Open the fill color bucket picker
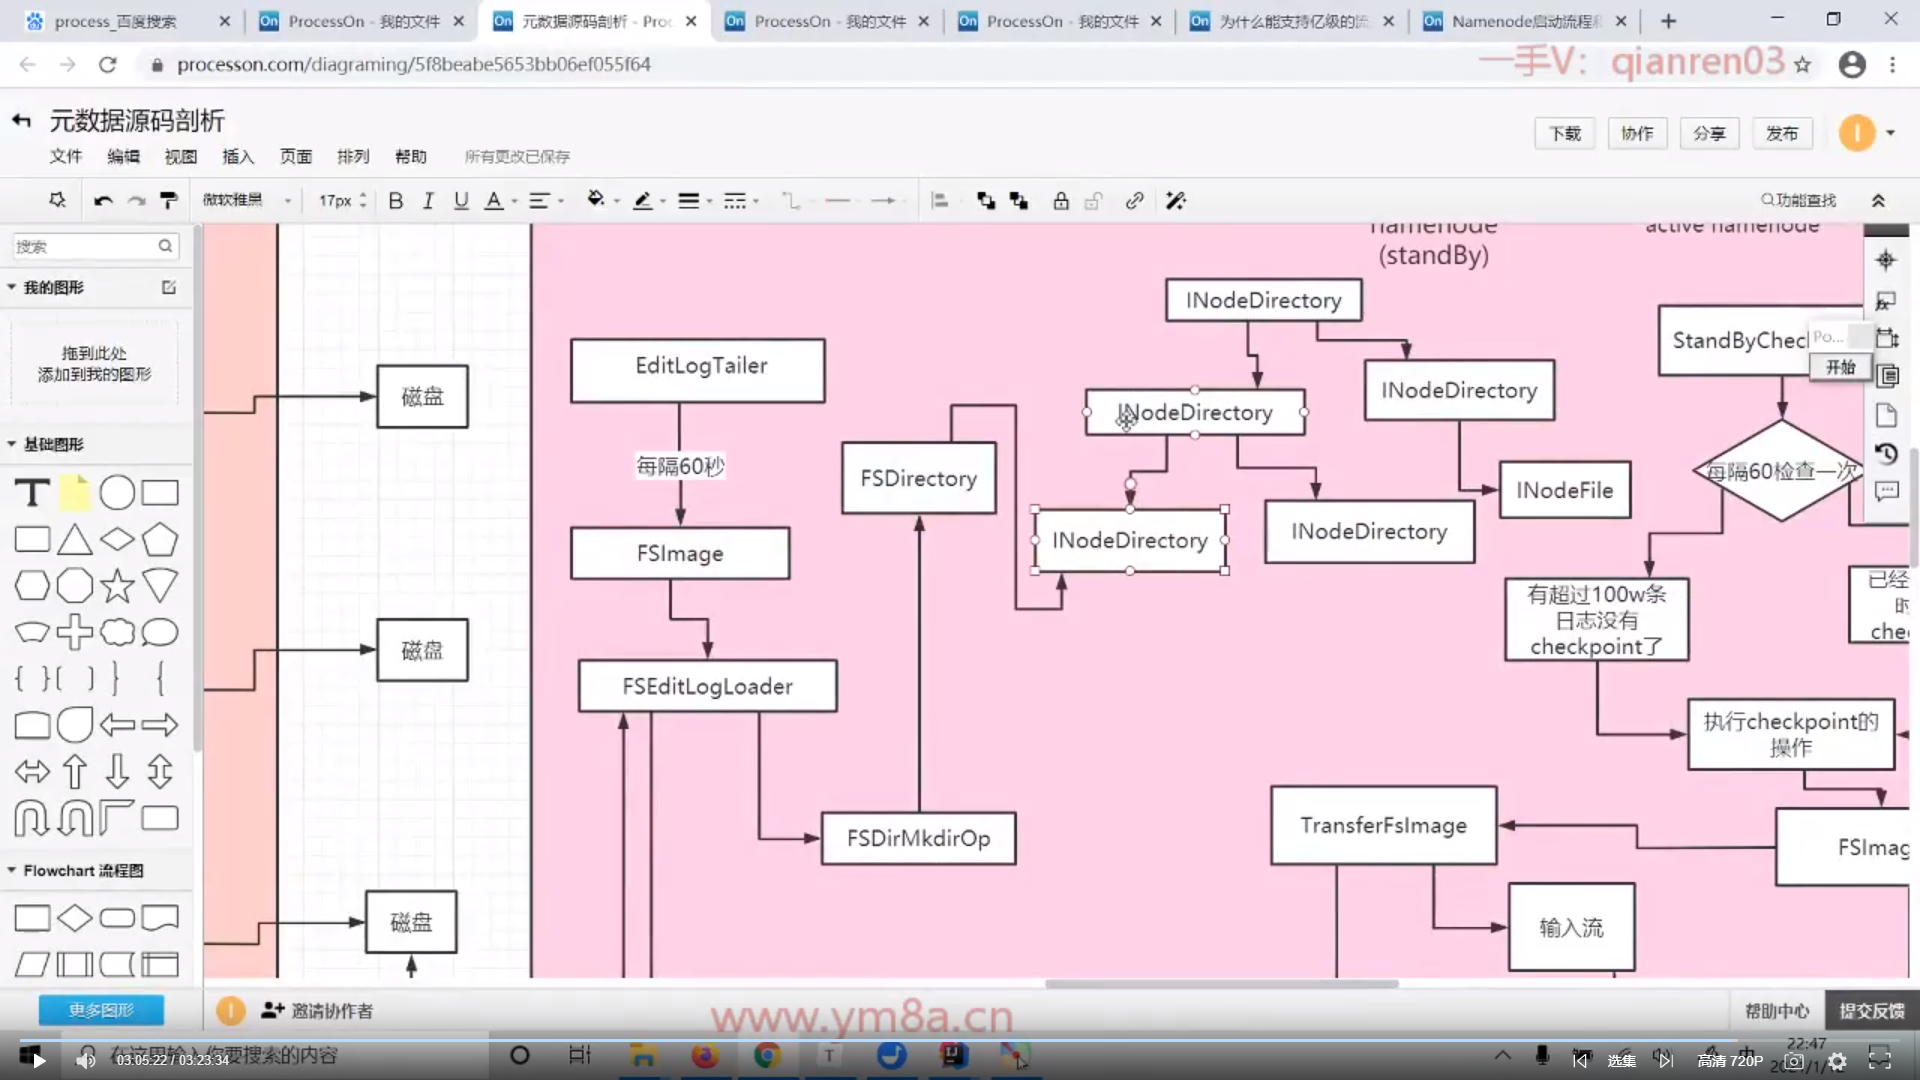This screenshot has width=1920, height=1080. pos(596,200)
